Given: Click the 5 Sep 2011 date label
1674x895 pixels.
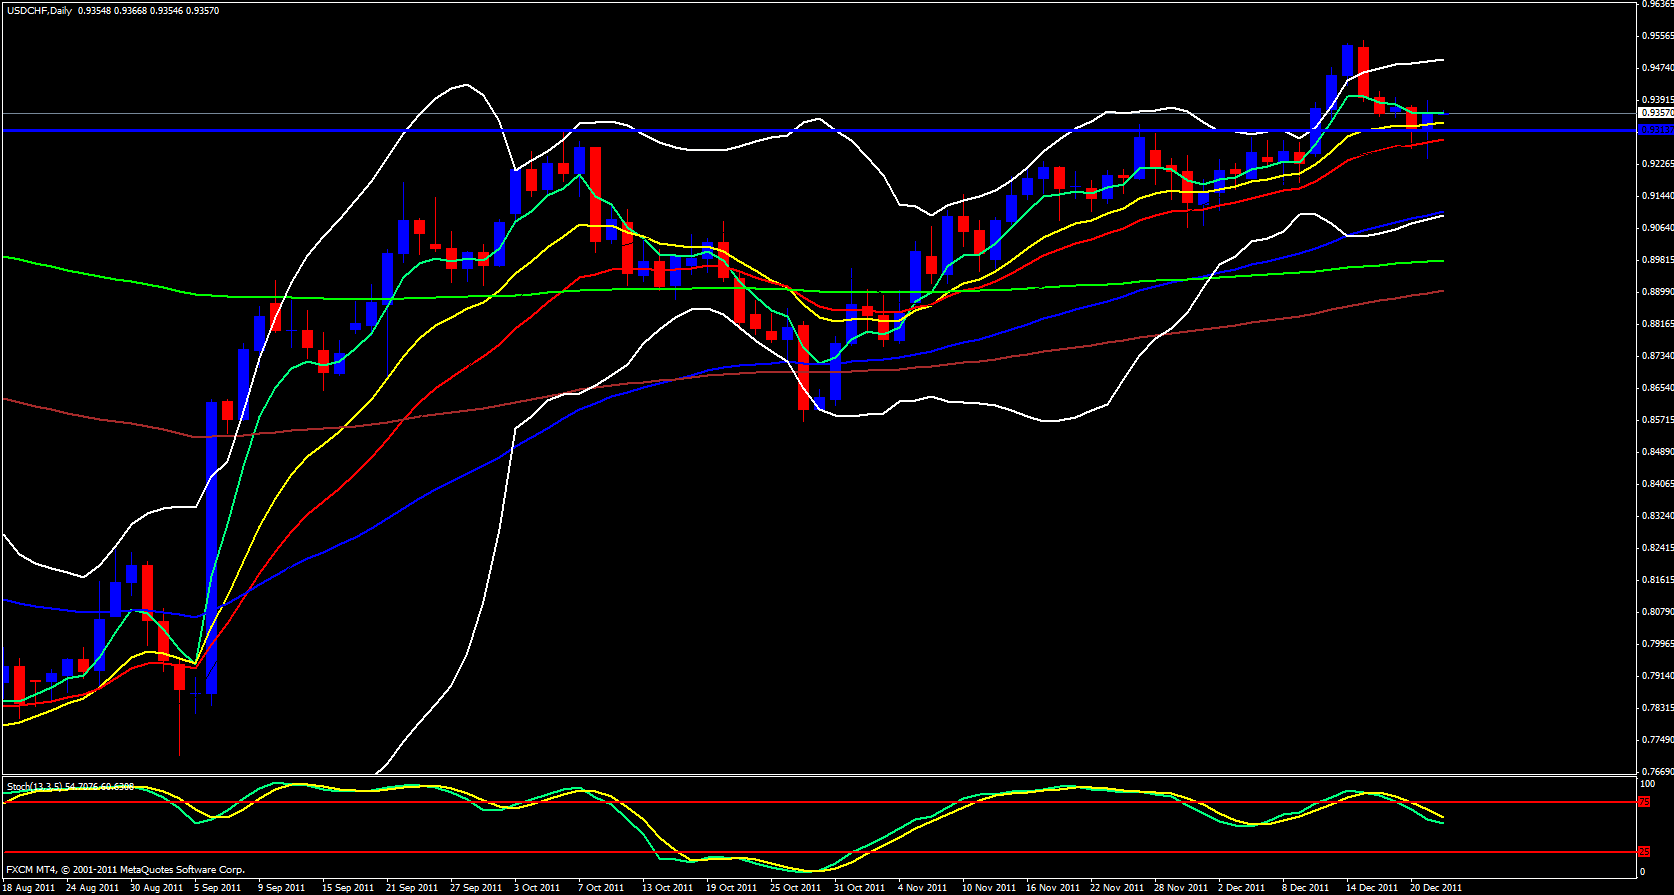Looking at the screenshot, I should click(217, 887).
